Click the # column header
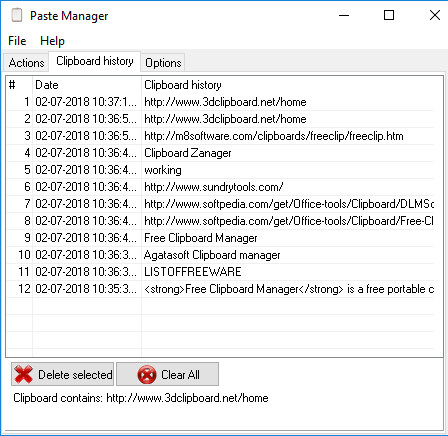 (19, 85)
